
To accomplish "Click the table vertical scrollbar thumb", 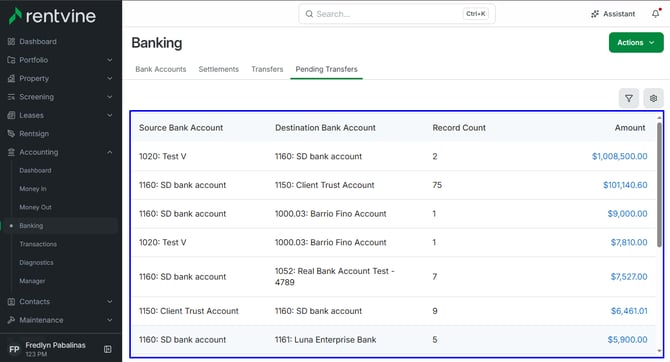I will [659, 184].
